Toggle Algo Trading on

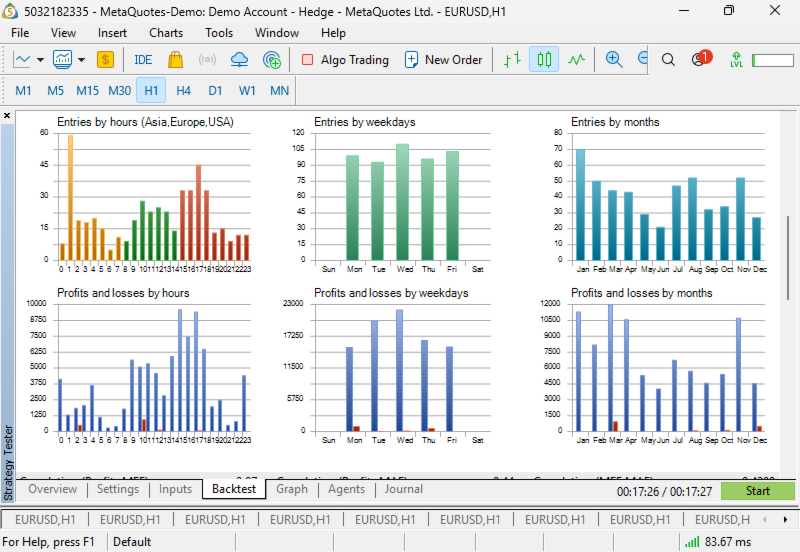click(344, 60)
